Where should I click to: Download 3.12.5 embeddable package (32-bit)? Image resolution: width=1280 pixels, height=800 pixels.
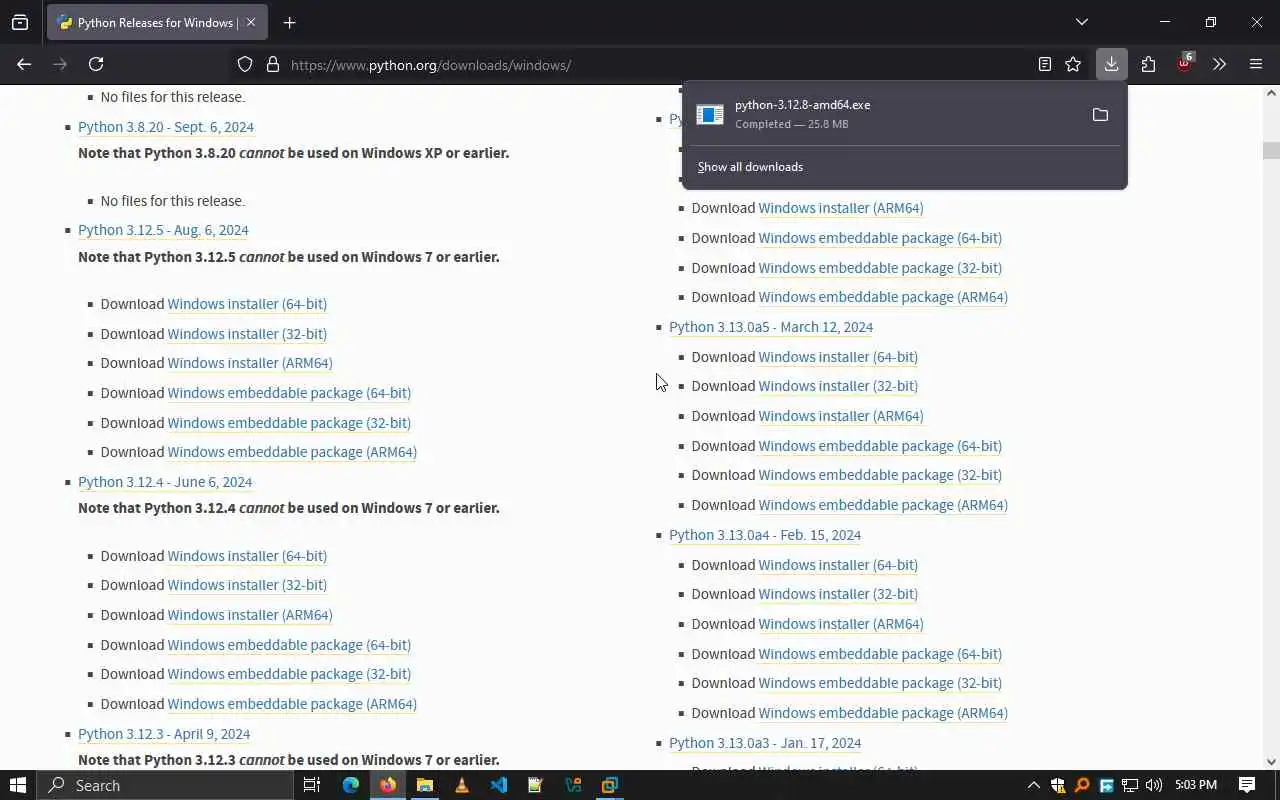pyautogui.click(x=289, y=423)
